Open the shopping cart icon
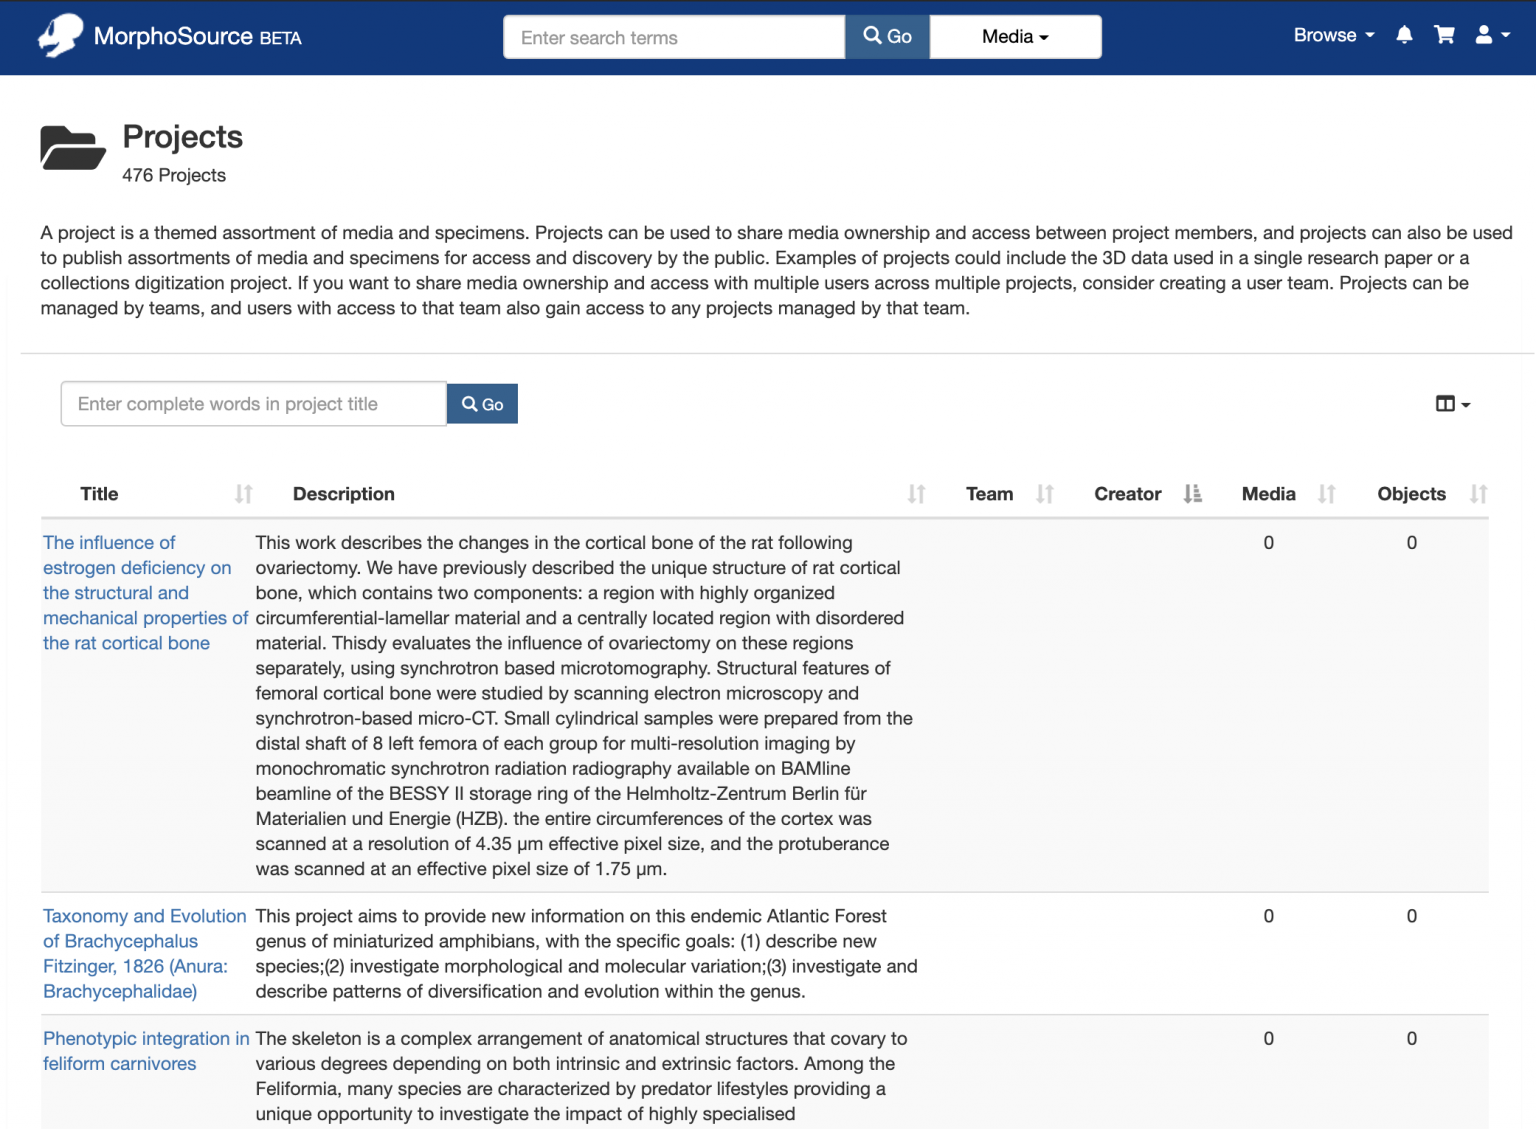The image size is (1536, 1129). tap(1444, 34)
